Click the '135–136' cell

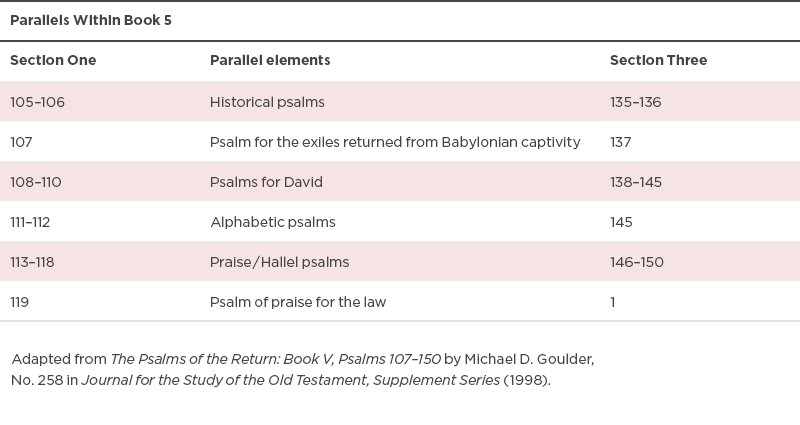point(636,102)
